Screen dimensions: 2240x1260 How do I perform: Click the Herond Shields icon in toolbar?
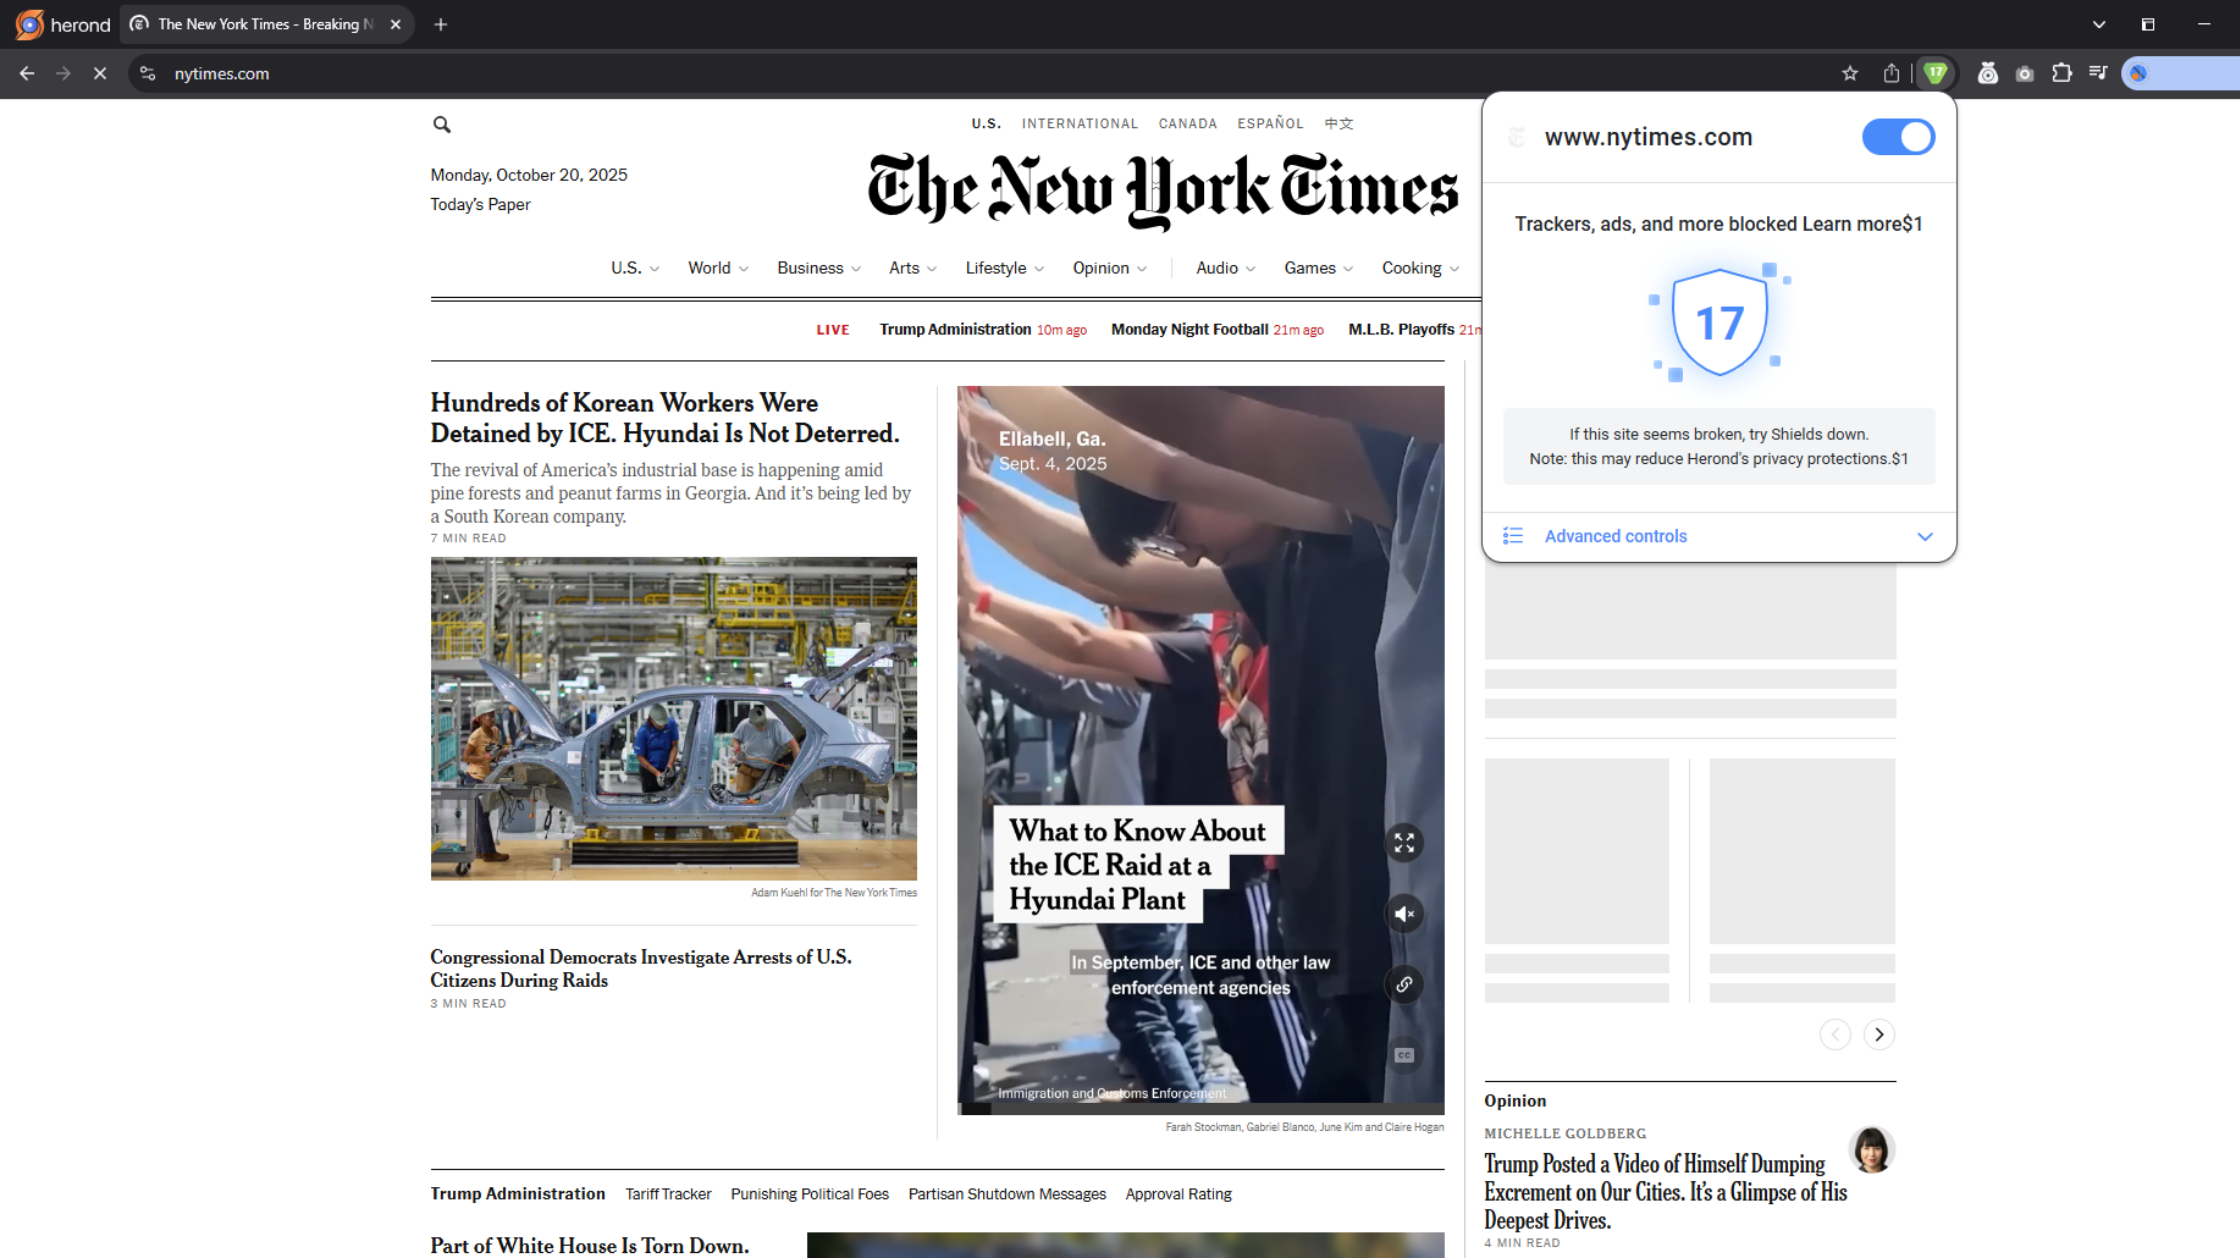(1935, 73)
